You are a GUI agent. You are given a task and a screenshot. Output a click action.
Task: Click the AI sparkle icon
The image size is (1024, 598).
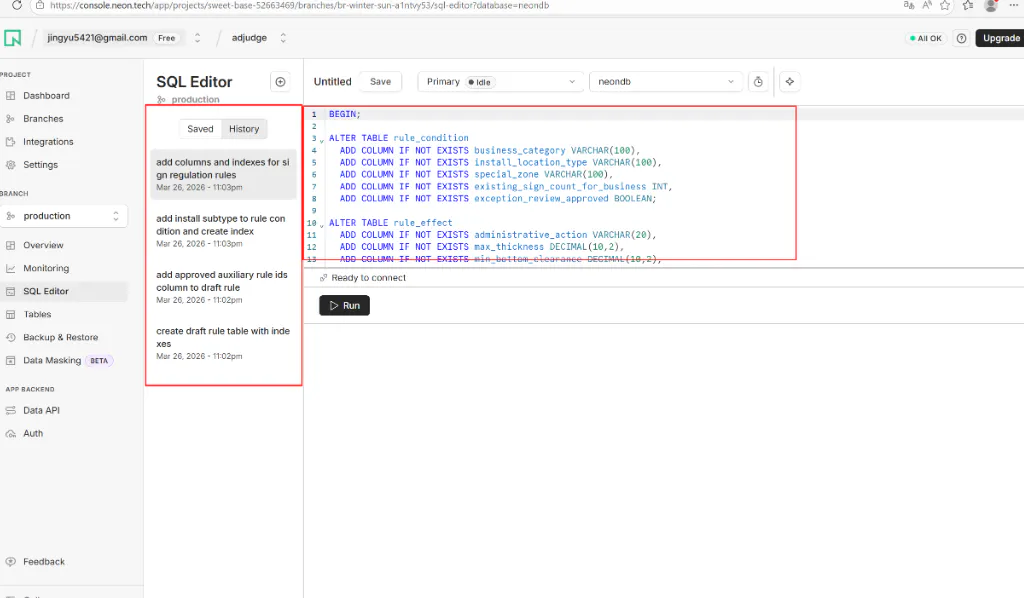[x=790, y=82]
